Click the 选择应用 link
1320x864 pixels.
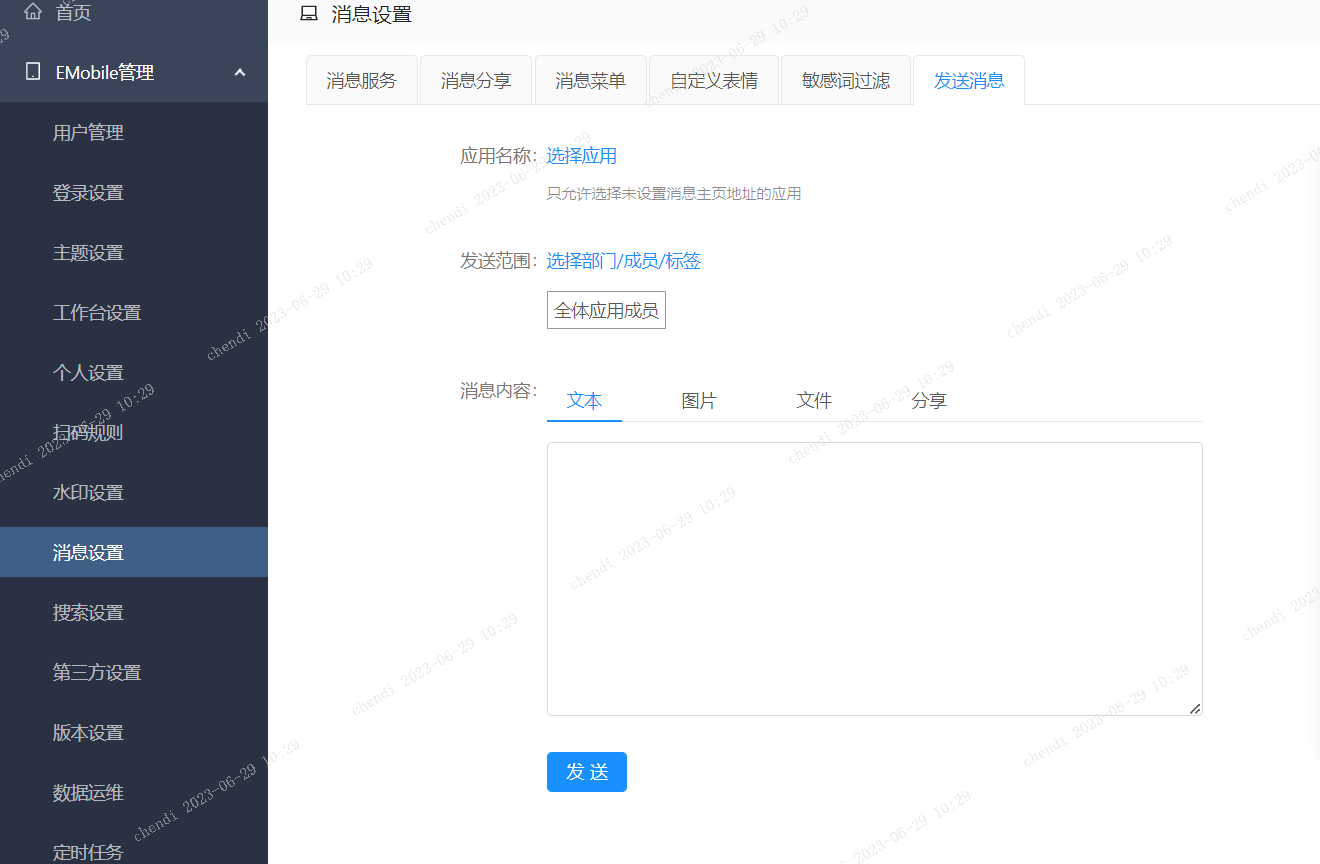pyautogui.click(x=581, y=156)
